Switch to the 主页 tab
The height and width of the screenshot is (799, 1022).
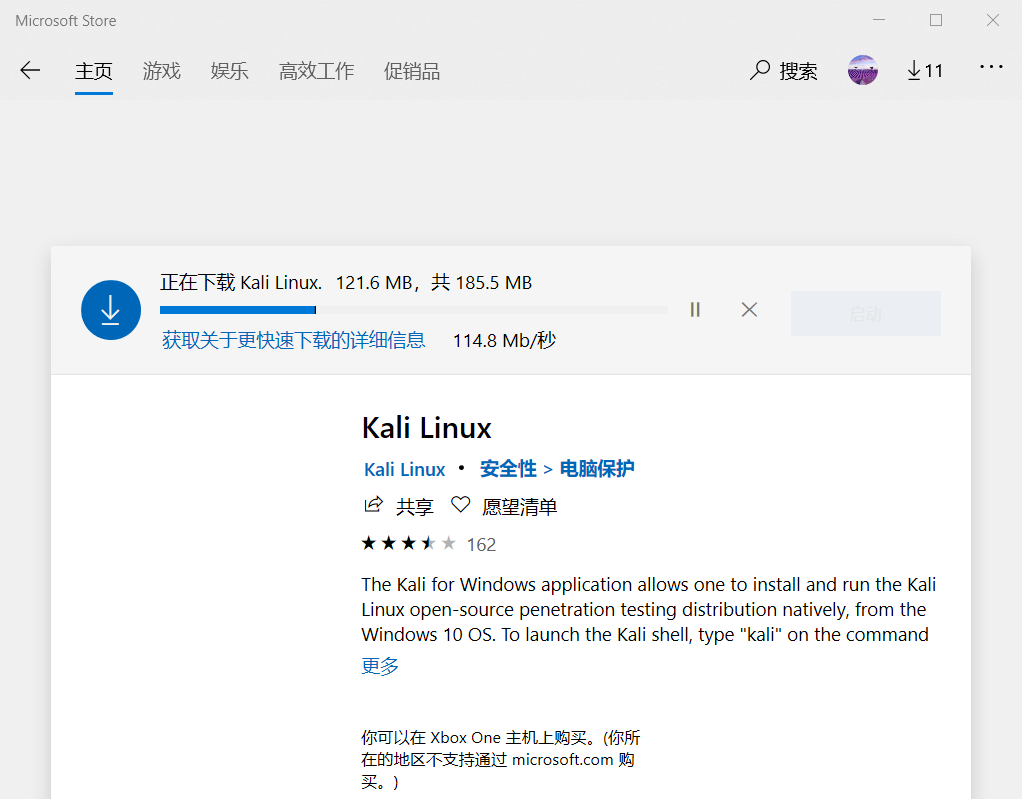click(x=94, y=71)
